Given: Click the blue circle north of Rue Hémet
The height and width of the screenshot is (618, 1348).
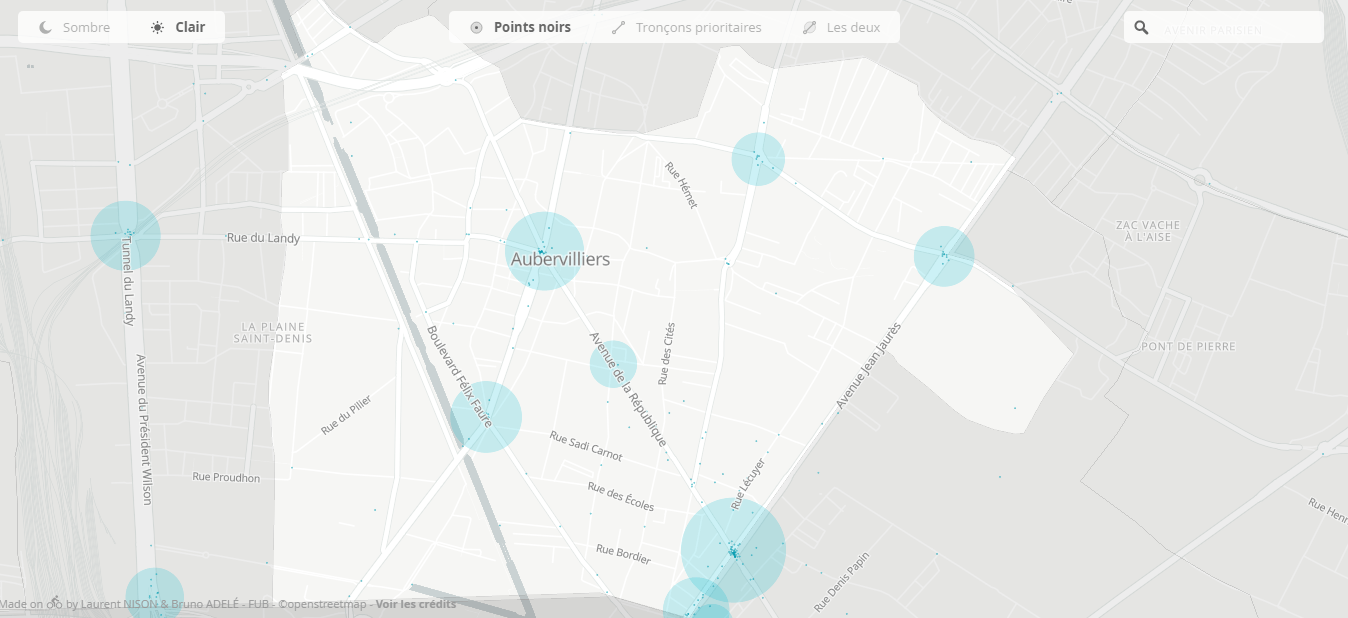Looking at the screenshot, I should click(x=758, y=159).
